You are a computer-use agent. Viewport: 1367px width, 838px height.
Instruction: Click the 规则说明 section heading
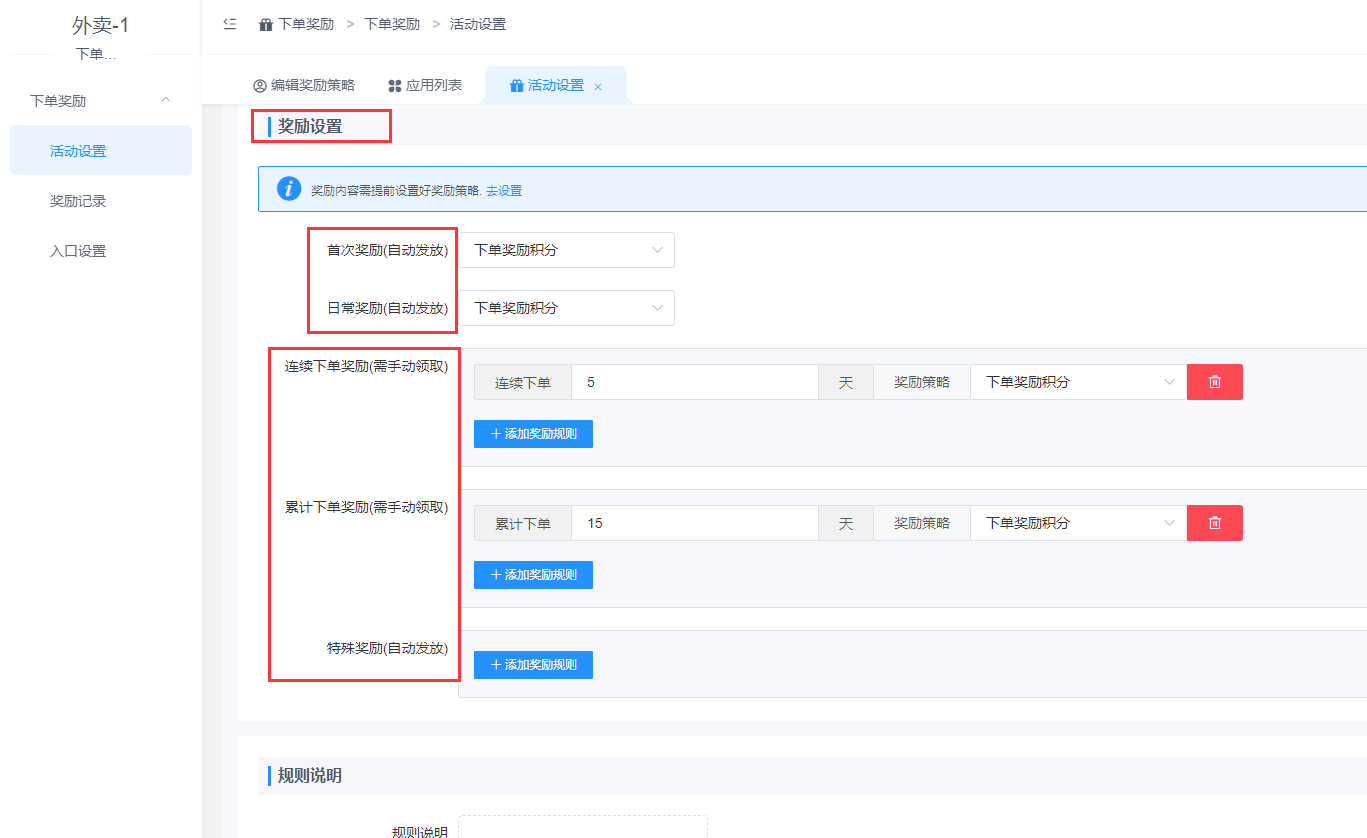310,776
